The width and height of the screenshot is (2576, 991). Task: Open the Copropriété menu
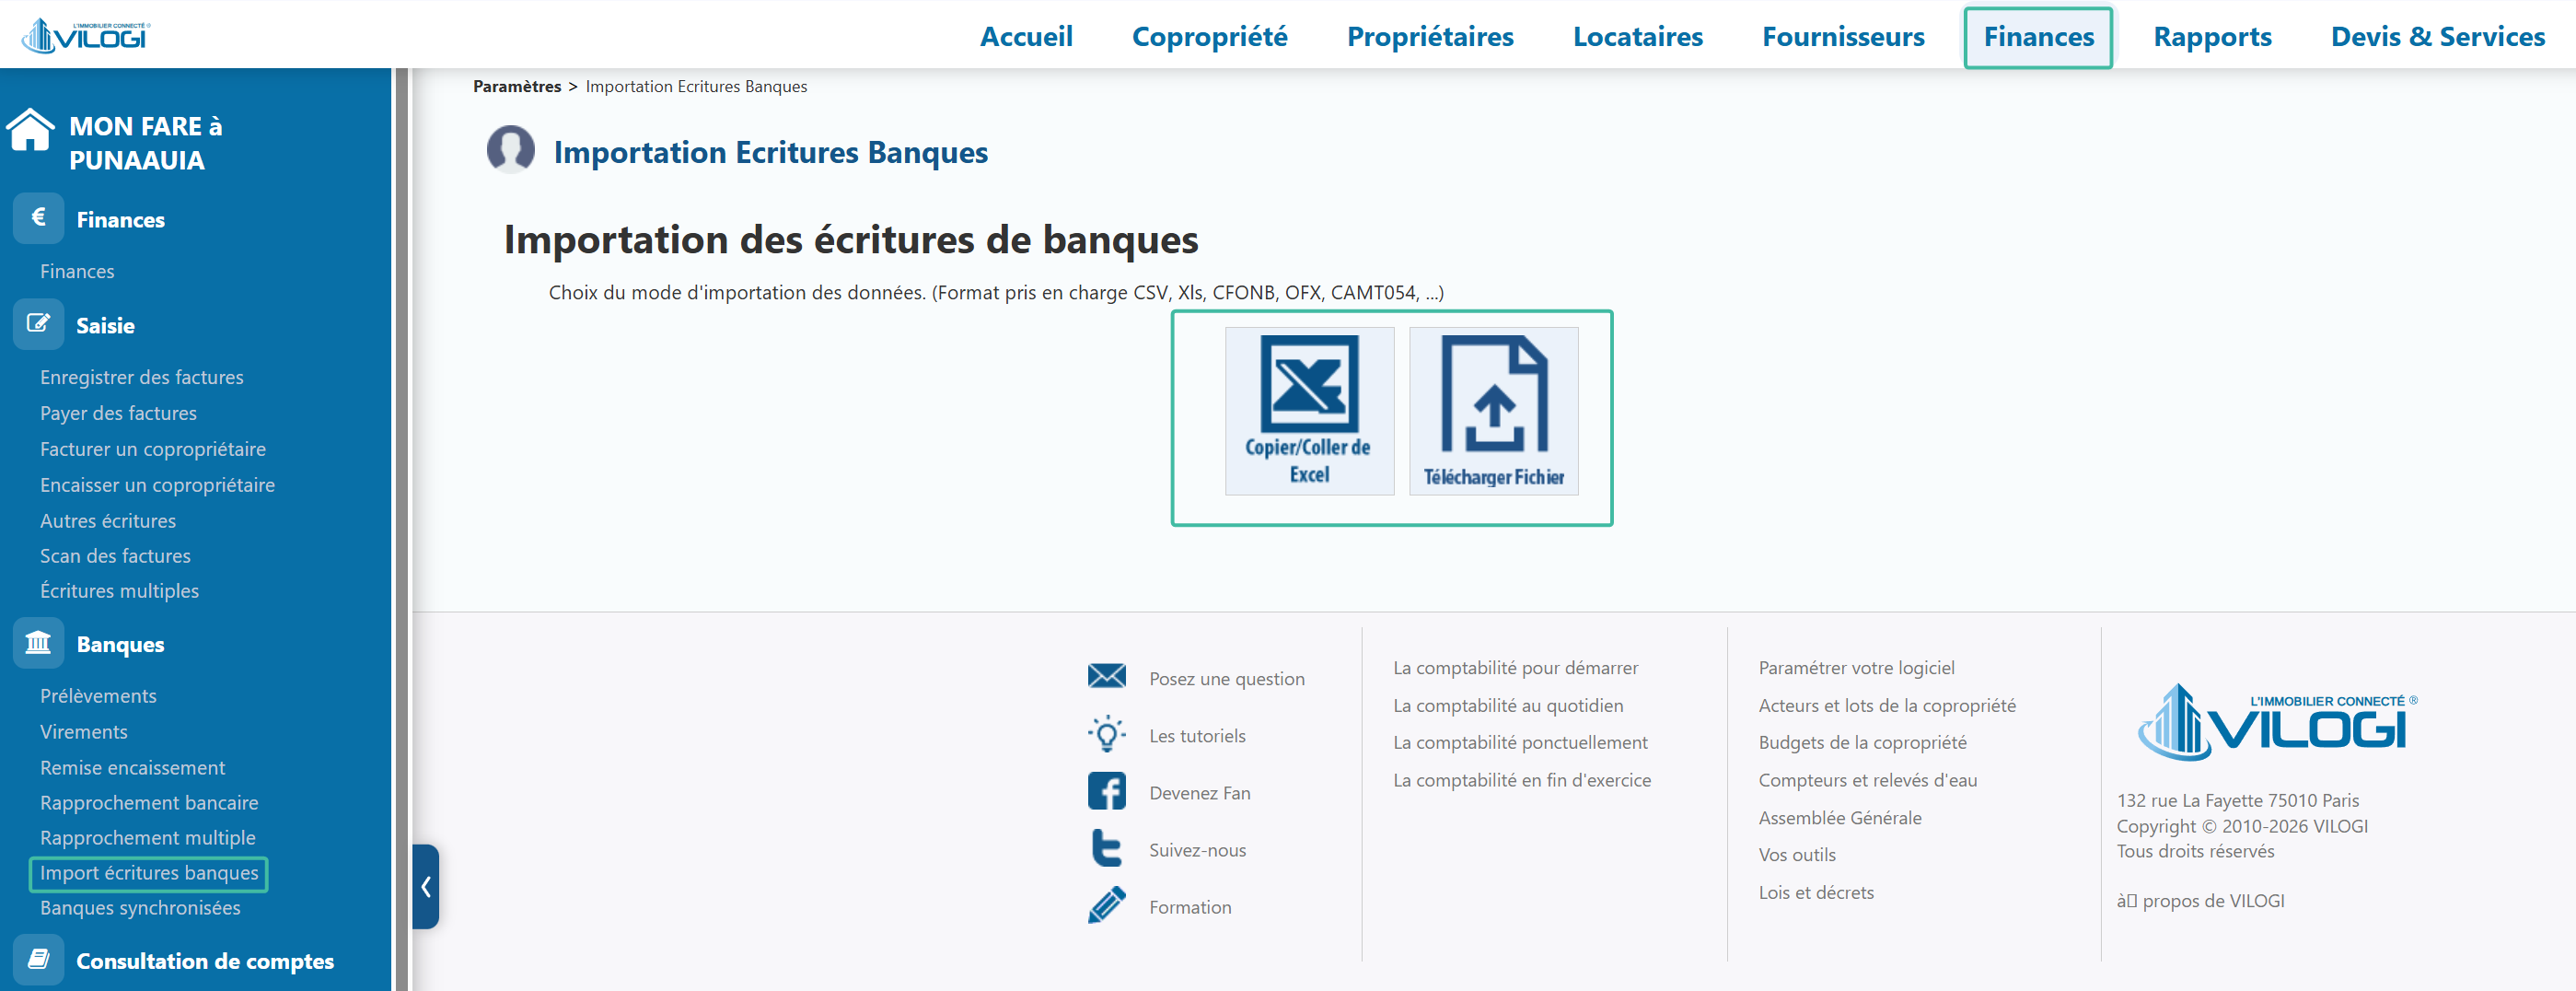pyautogui.click(x=1209, y=37)
